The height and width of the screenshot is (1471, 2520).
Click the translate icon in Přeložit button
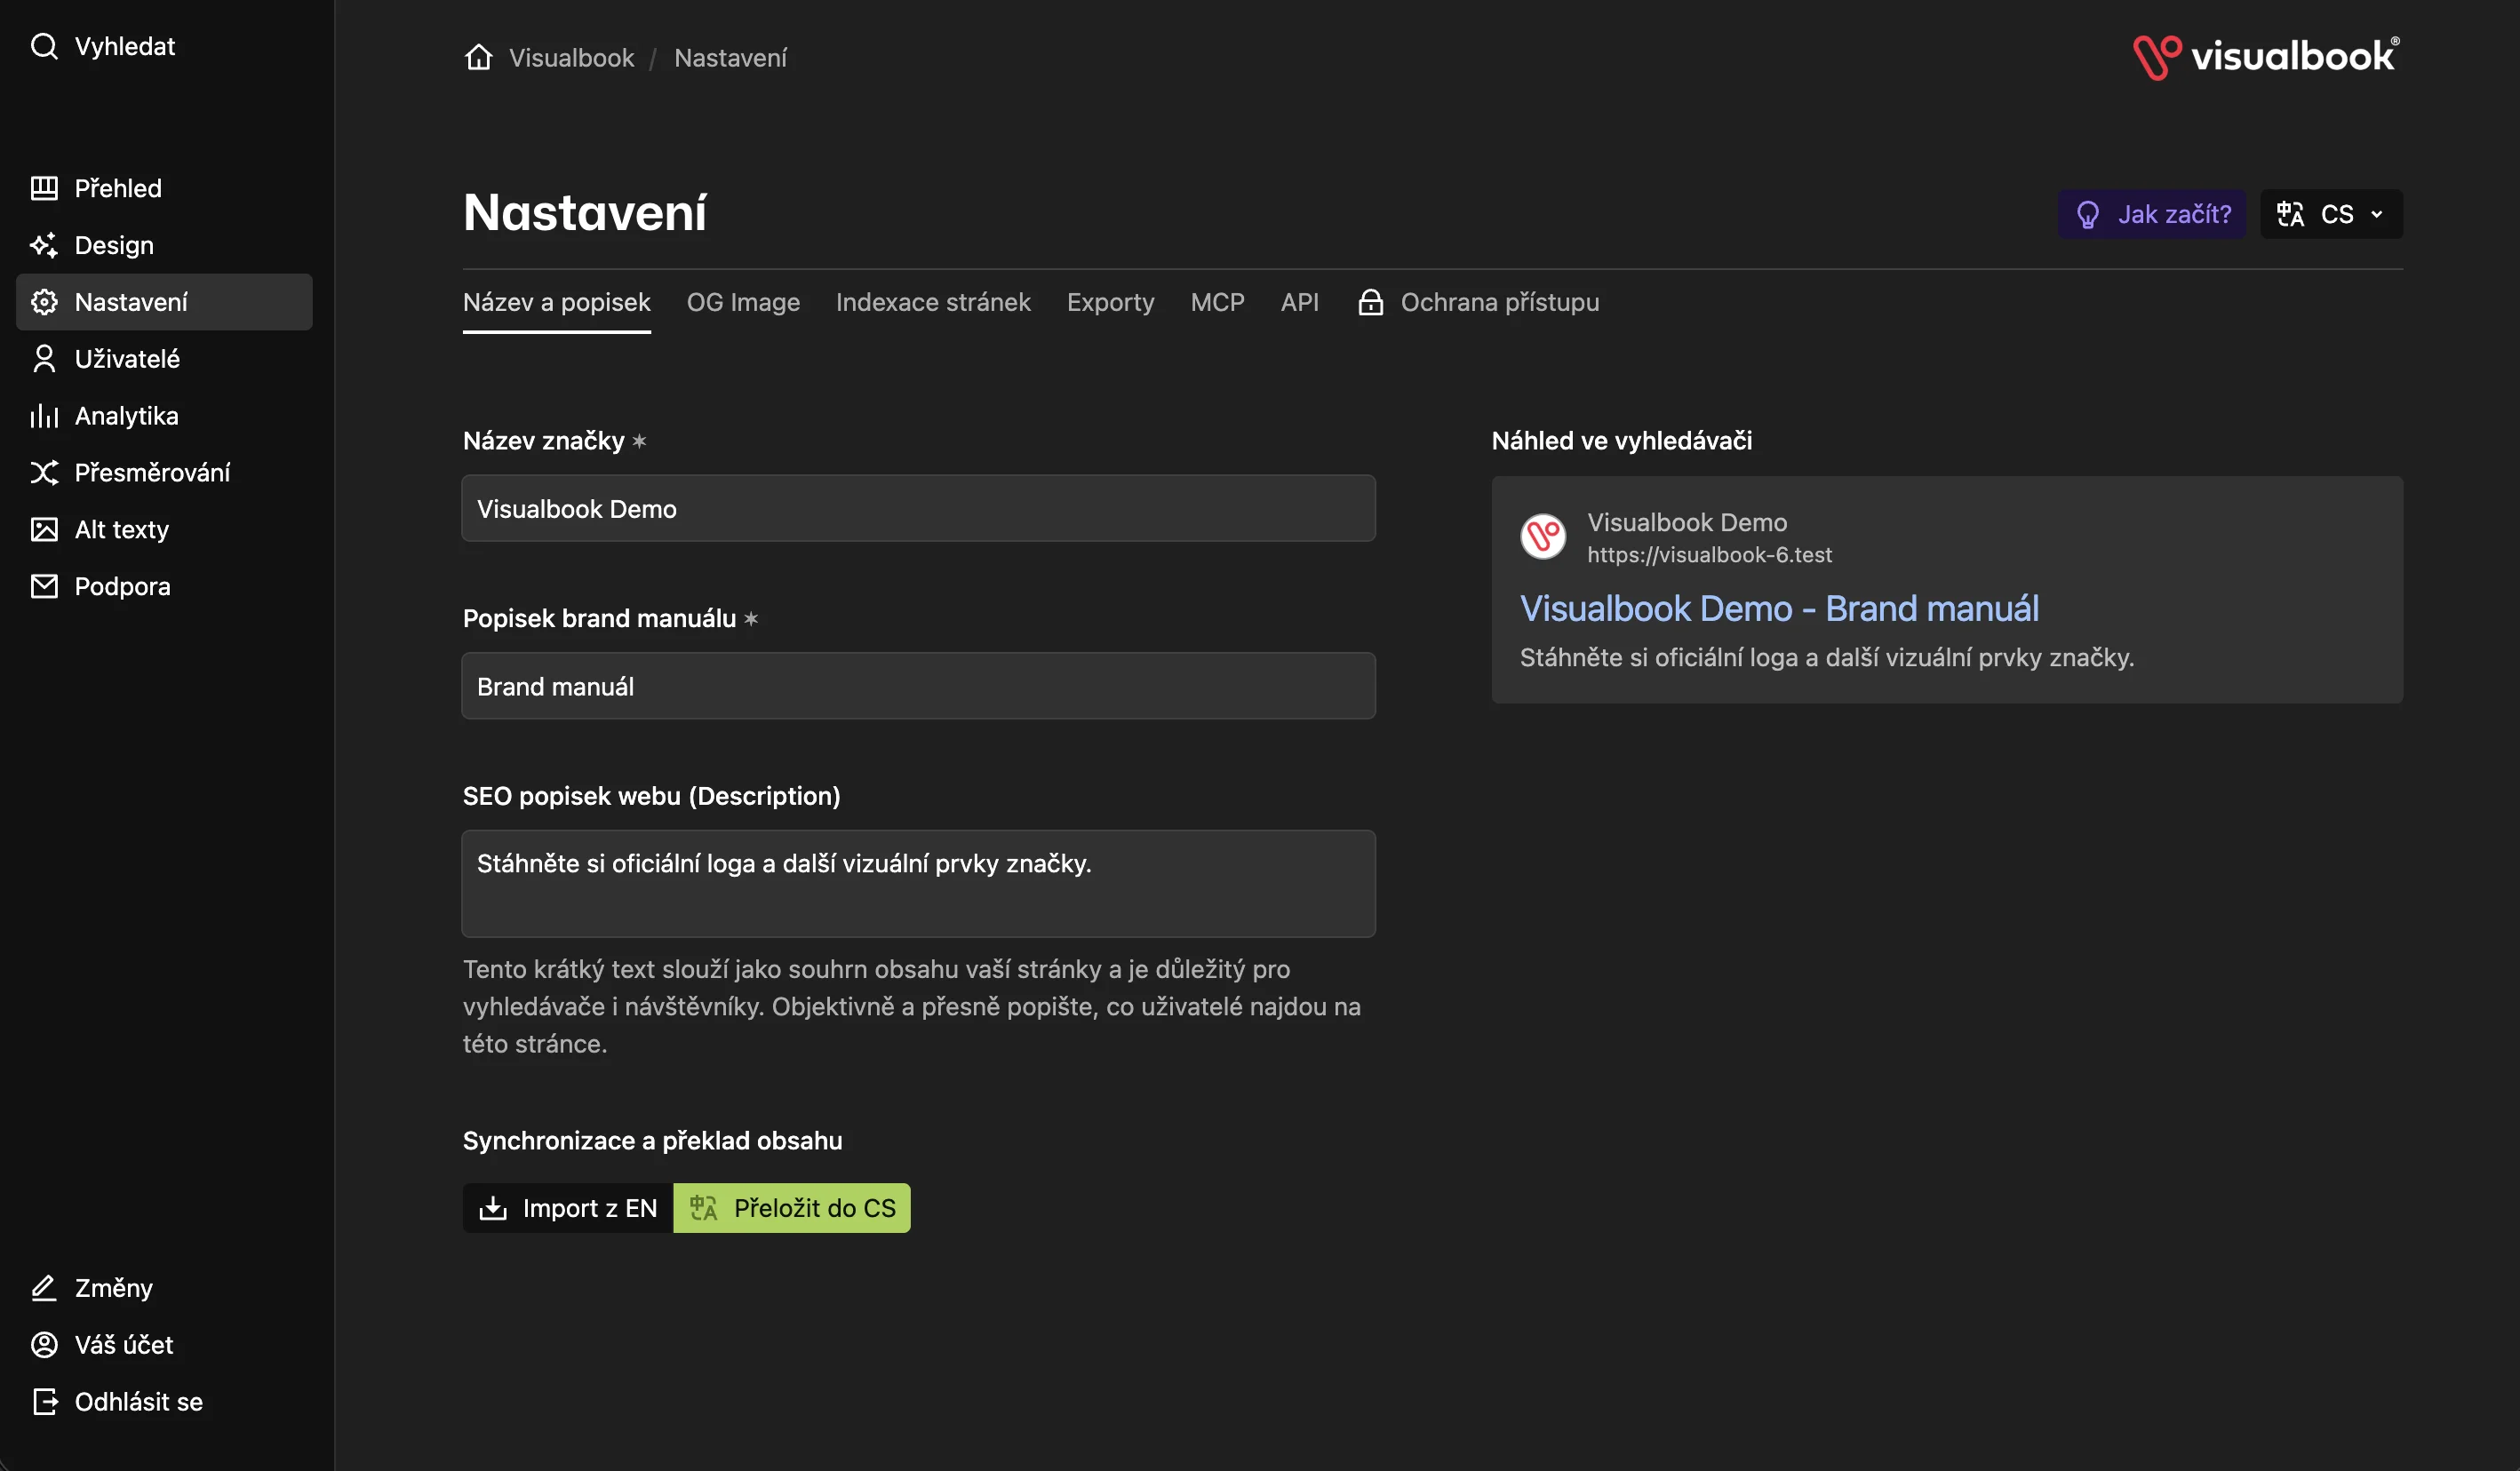pos(704,1208)
